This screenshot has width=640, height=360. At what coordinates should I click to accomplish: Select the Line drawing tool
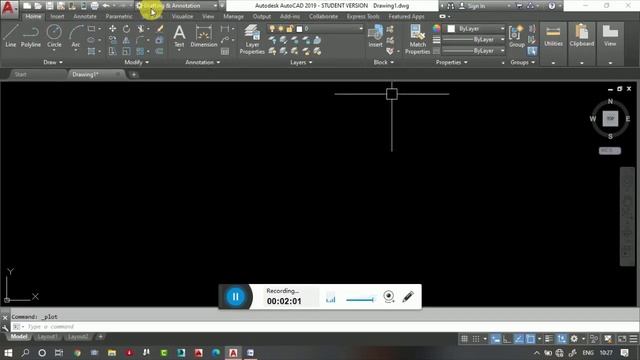[11, 36]
